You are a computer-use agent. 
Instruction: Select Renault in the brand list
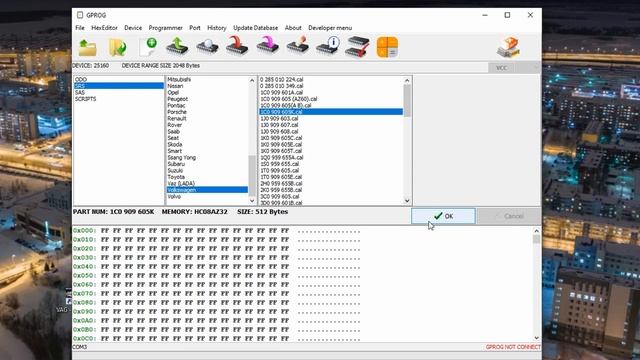click(207, 118)
